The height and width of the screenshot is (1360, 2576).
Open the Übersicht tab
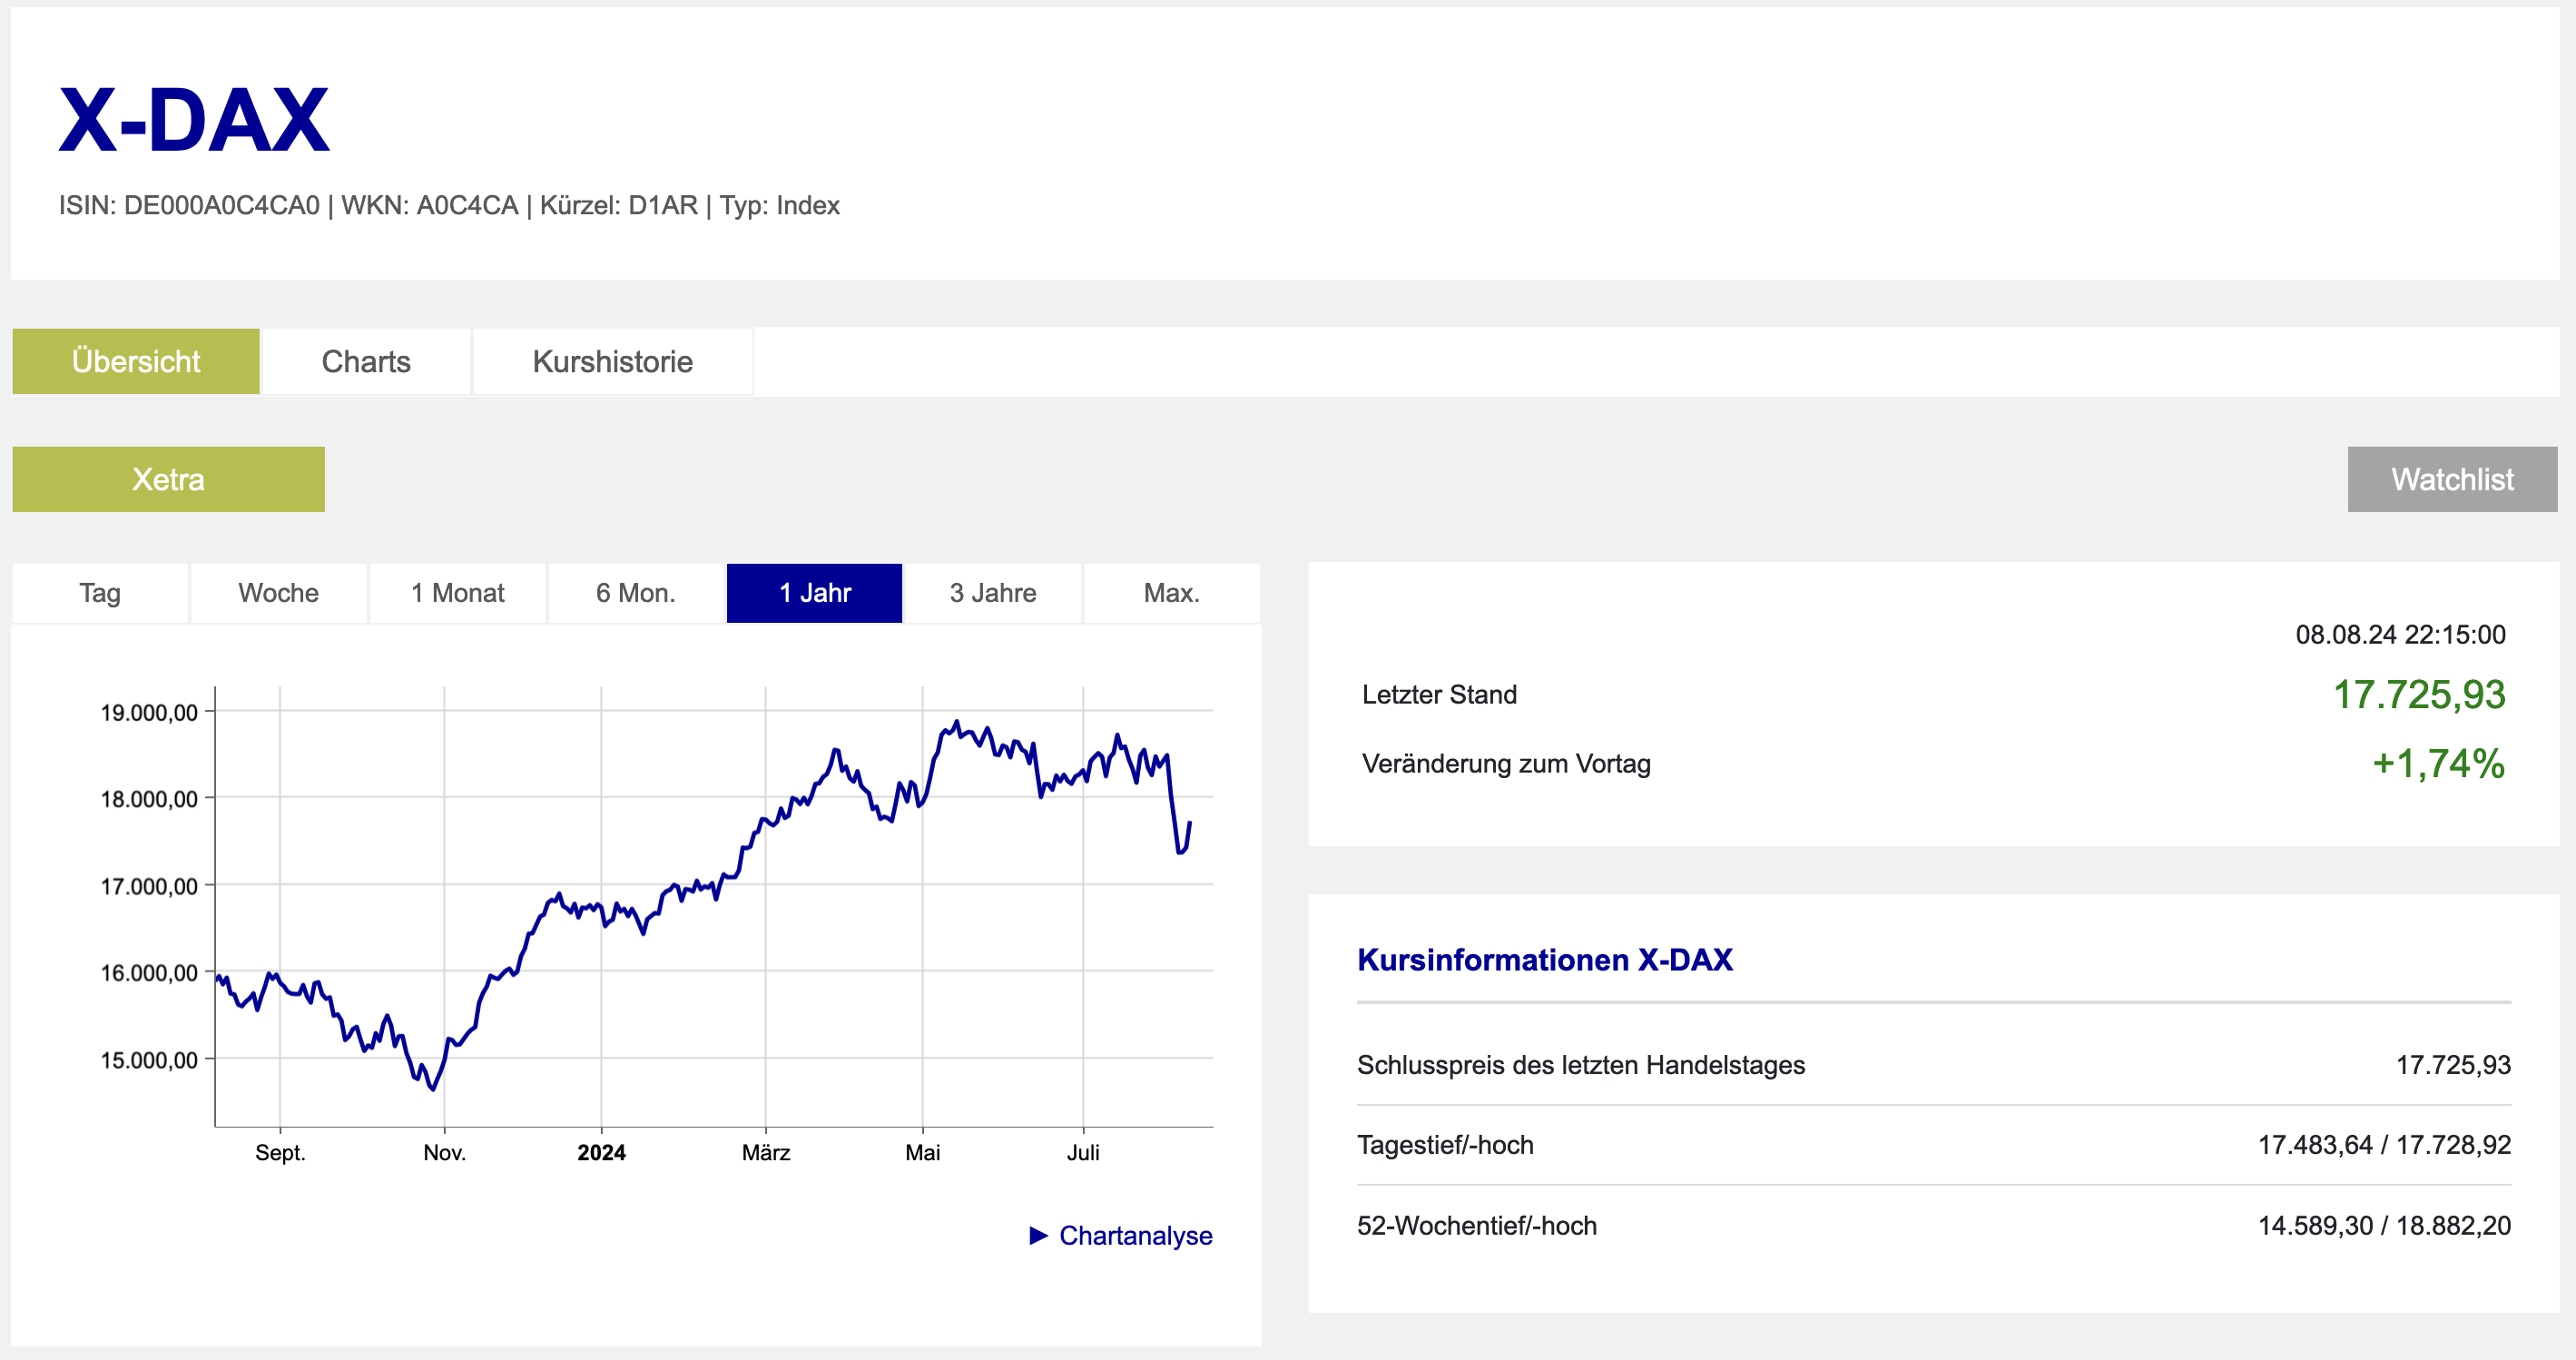click(x=136, y=361)
